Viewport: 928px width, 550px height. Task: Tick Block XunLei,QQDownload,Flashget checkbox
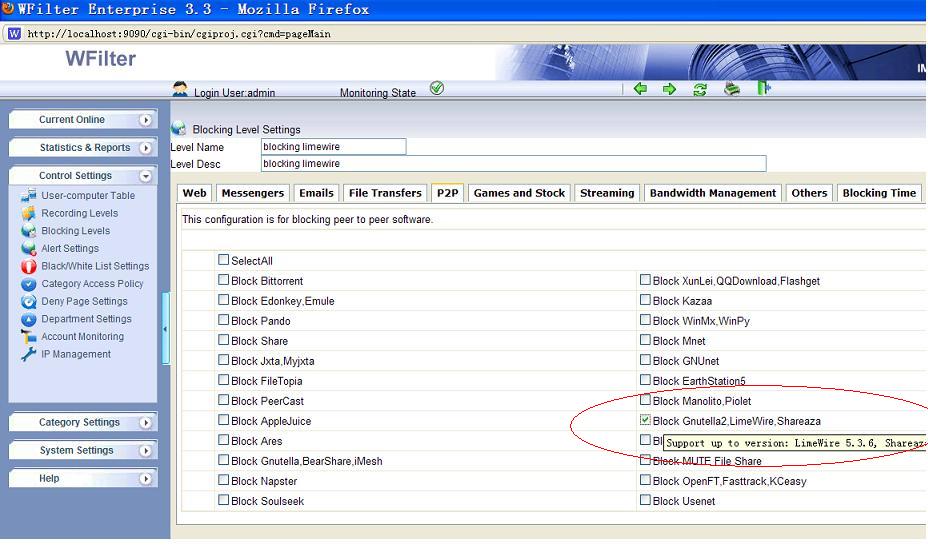[645, 279]
